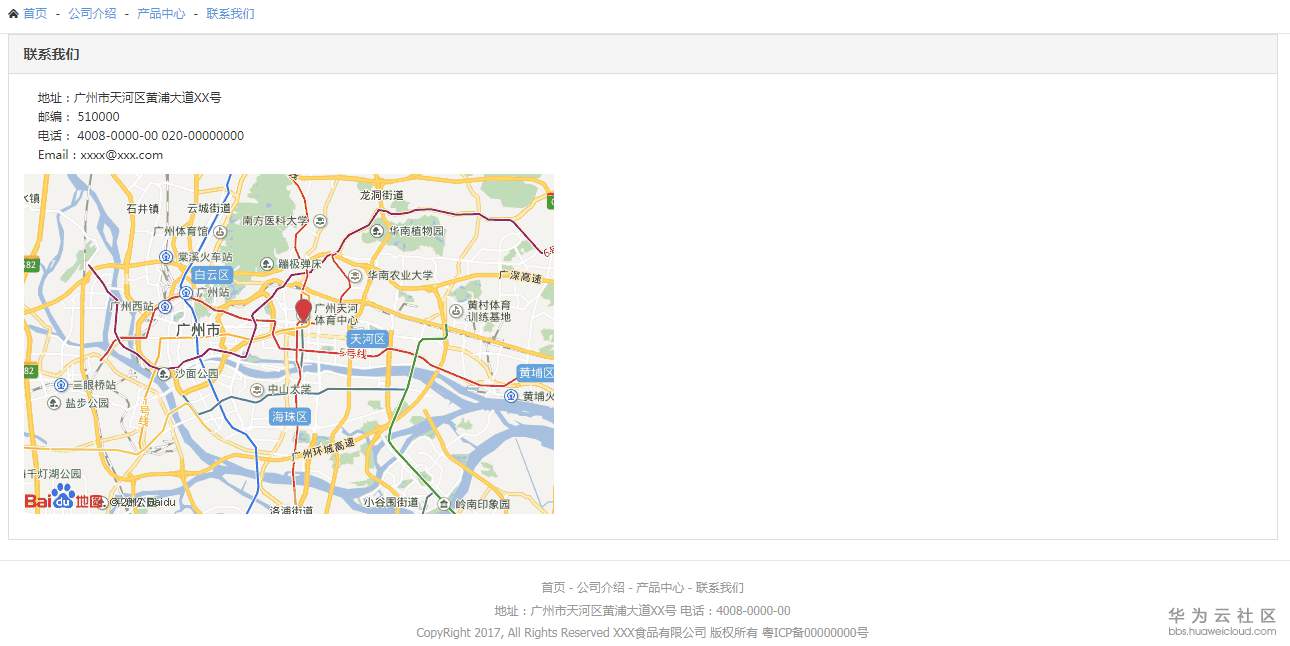Click the 黄埔 station icon near map edge
The width and height of the screenshot is (1290, 646).
(x=511, y=396)
